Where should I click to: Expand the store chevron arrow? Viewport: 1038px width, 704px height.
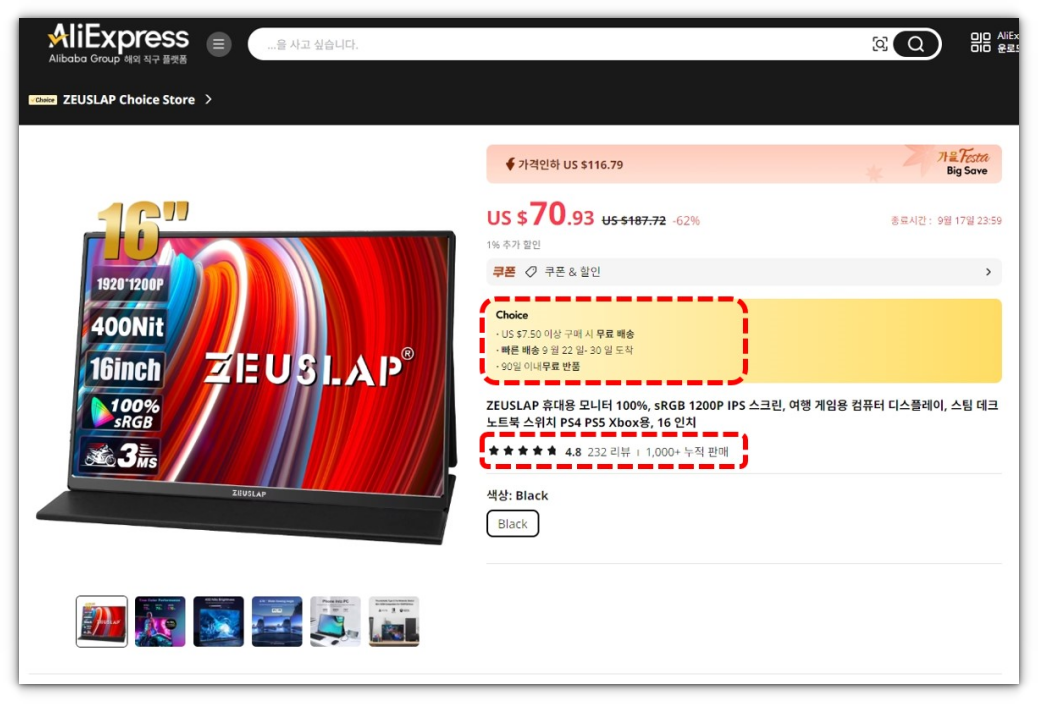[209, 99]
